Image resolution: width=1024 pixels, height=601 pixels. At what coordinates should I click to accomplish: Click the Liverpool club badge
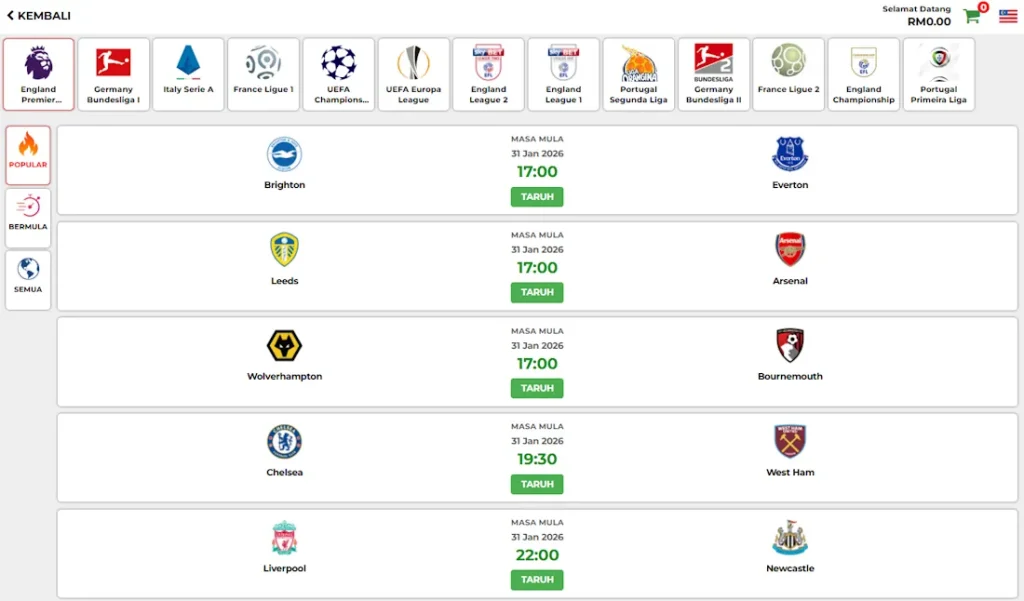(x=284, y=537)
